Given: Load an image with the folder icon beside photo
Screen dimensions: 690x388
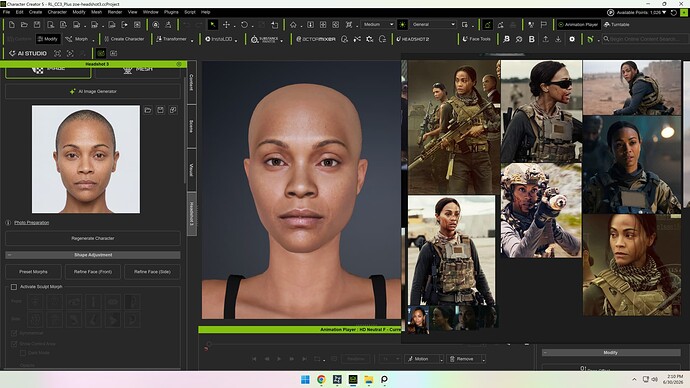Looking at the screenshot, I should click(x=148, y=110).
